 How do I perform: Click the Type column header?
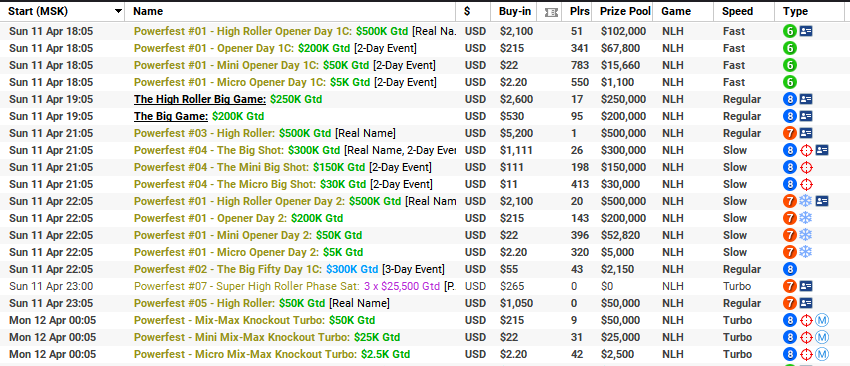point(795,11)
